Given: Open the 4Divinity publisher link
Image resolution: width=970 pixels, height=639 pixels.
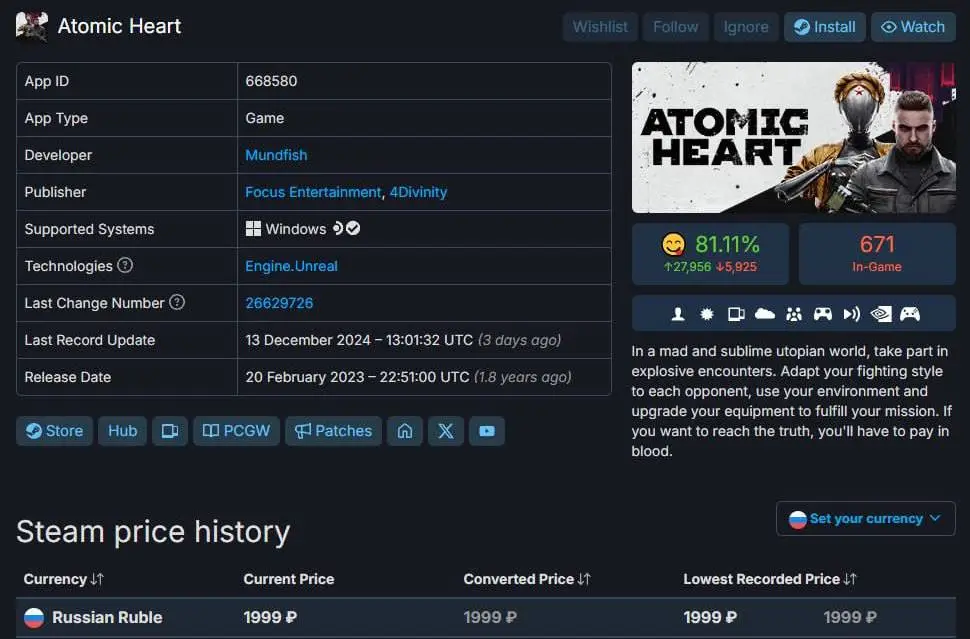Looking at the screenshot, I should pos(418,192).
